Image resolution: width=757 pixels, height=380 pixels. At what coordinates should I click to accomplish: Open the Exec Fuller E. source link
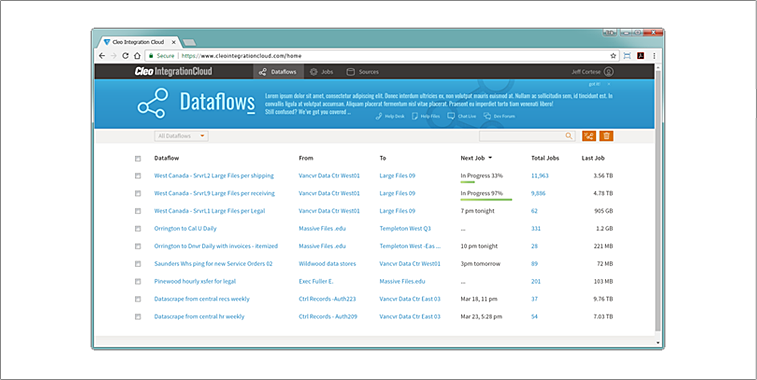pos(316,281)
